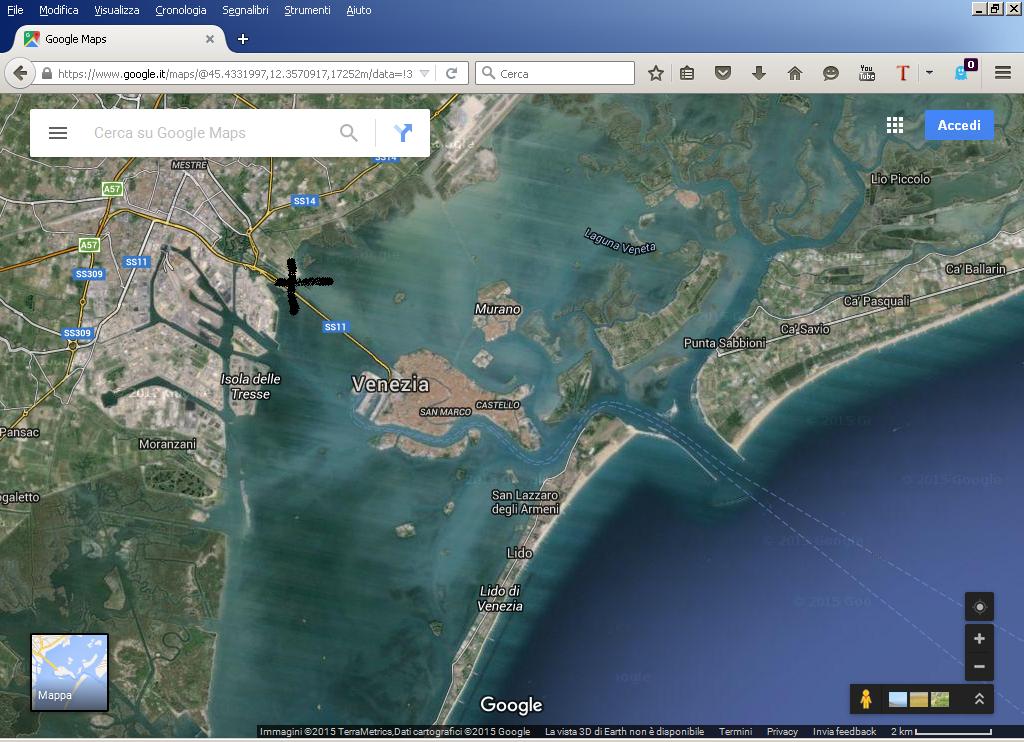Viewport: 1024px width, 742px height.
Task: Open the Aiuto menu
Action: tap(359, 10)
